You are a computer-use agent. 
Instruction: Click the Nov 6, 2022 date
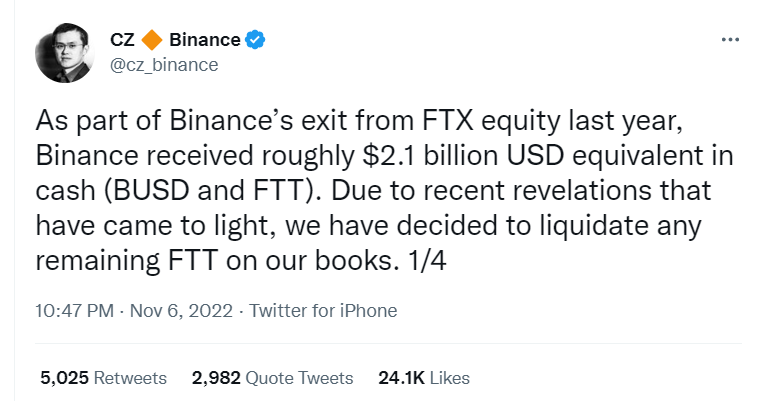[x=181, y=310]
